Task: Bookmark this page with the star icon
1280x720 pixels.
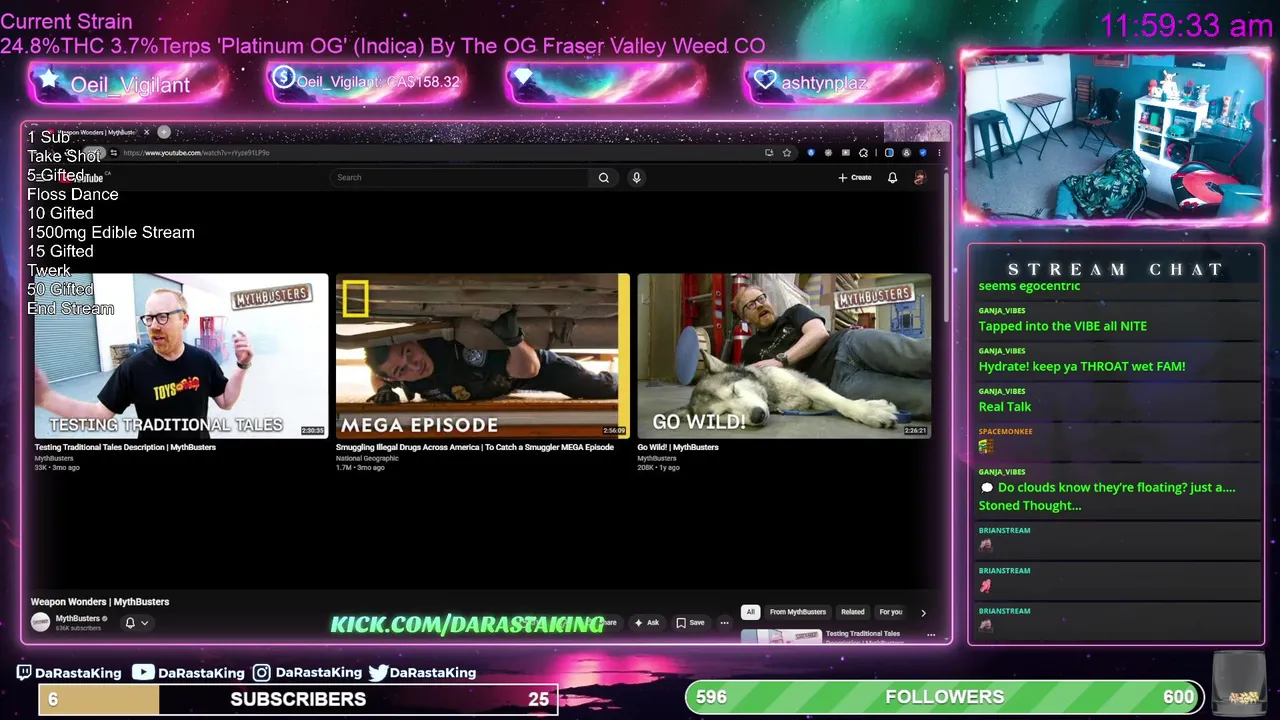Action: click(787, 153)
